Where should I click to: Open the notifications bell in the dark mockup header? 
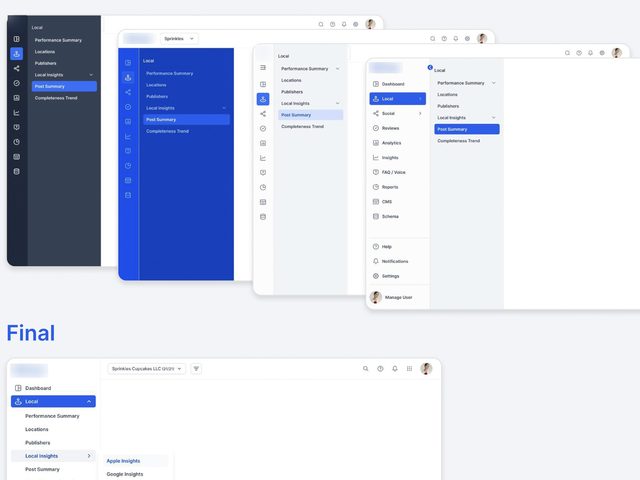344,24
